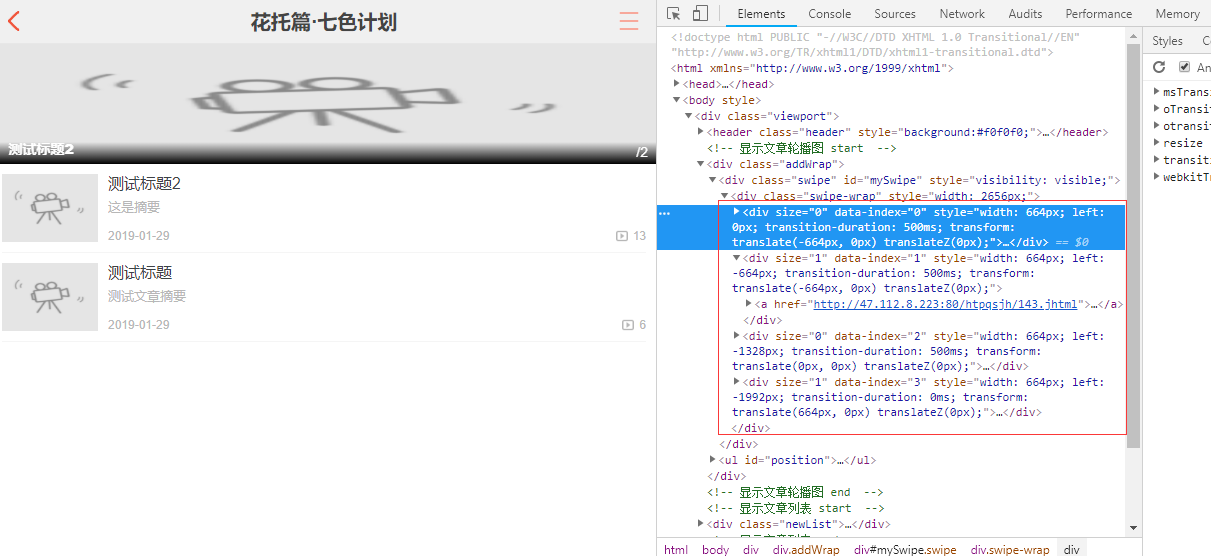1211x556 pixels.
Task: Select div#mySwipe.swipe in the breadcrumb bar
Action: click(905, 549)
